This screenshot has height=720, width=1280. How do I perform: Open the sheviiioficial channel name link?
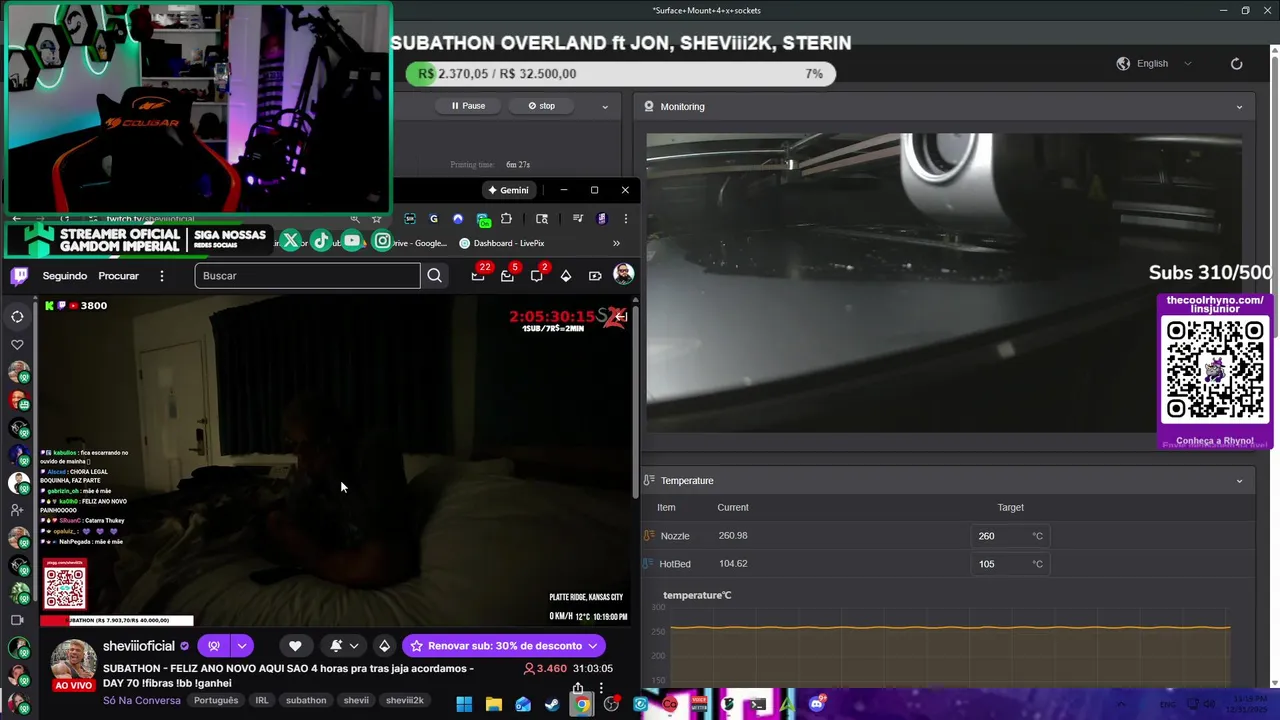[139, 646]
